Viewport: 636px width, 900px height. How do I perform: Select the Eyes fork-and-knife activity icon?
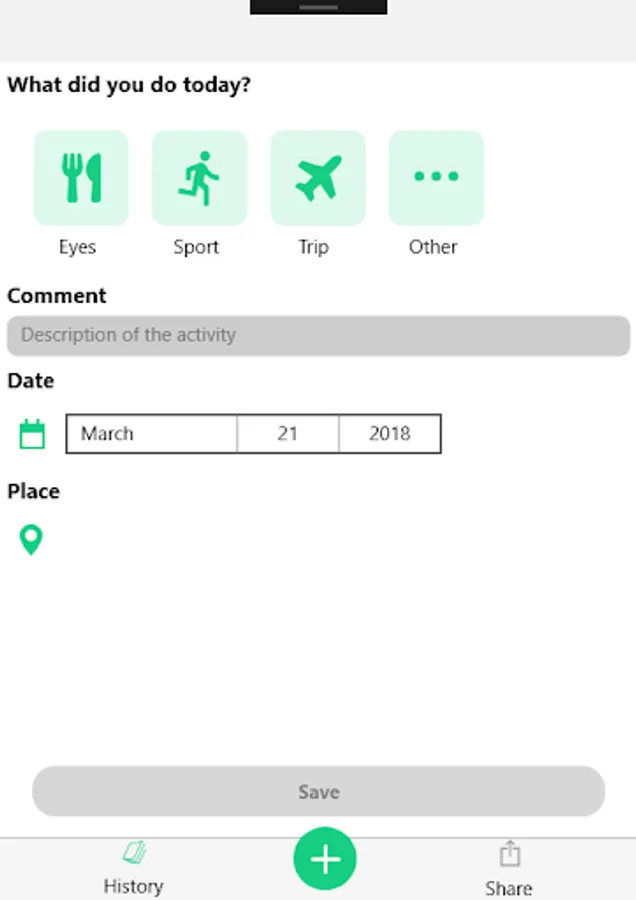[81, 177]
